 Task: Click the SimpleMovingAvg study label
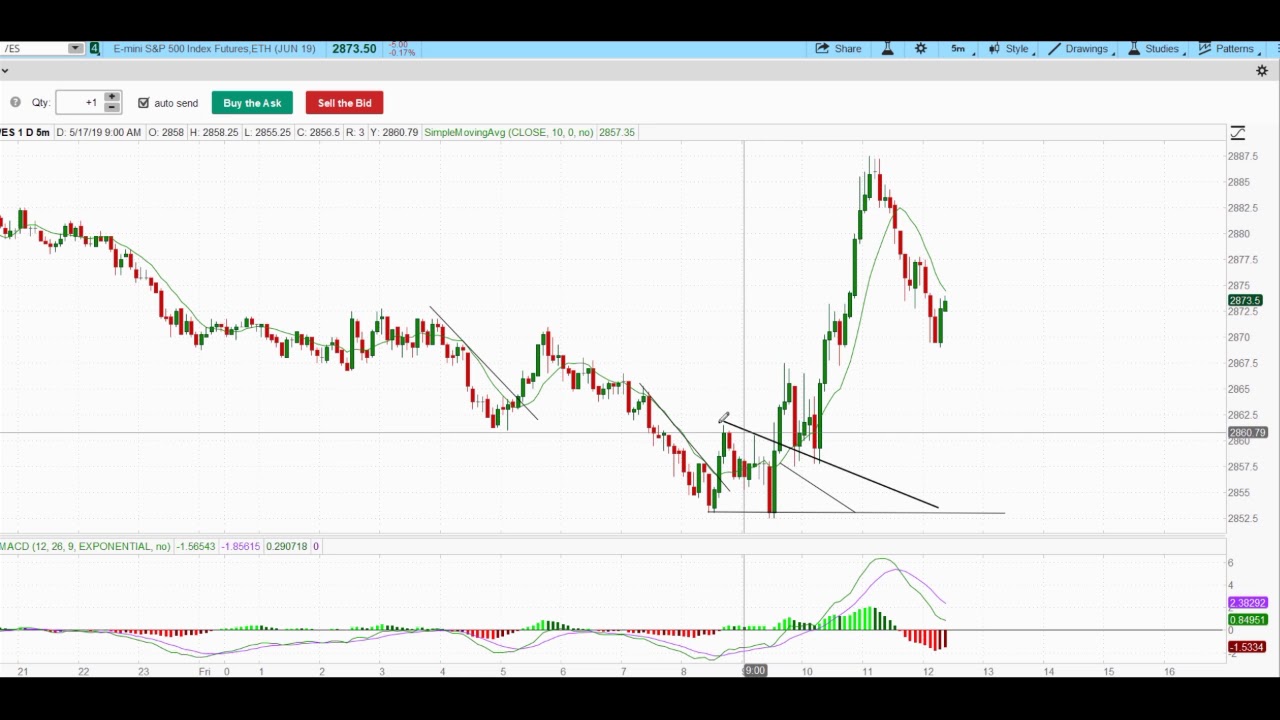point(508,132)
